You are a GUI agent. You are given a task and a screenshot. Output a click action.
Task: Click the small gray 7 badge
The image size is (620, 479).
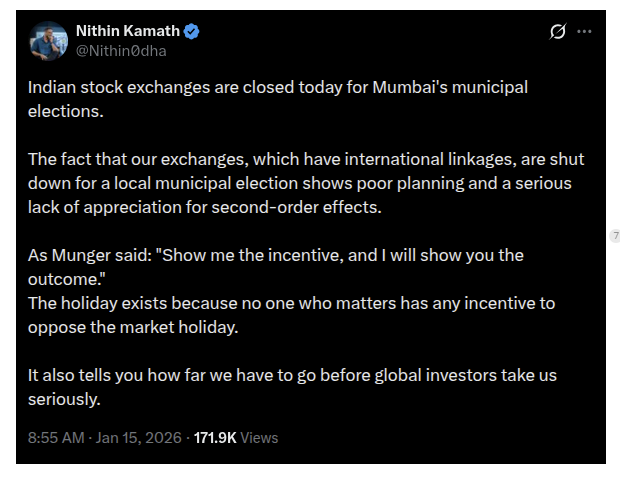point(616,235)
